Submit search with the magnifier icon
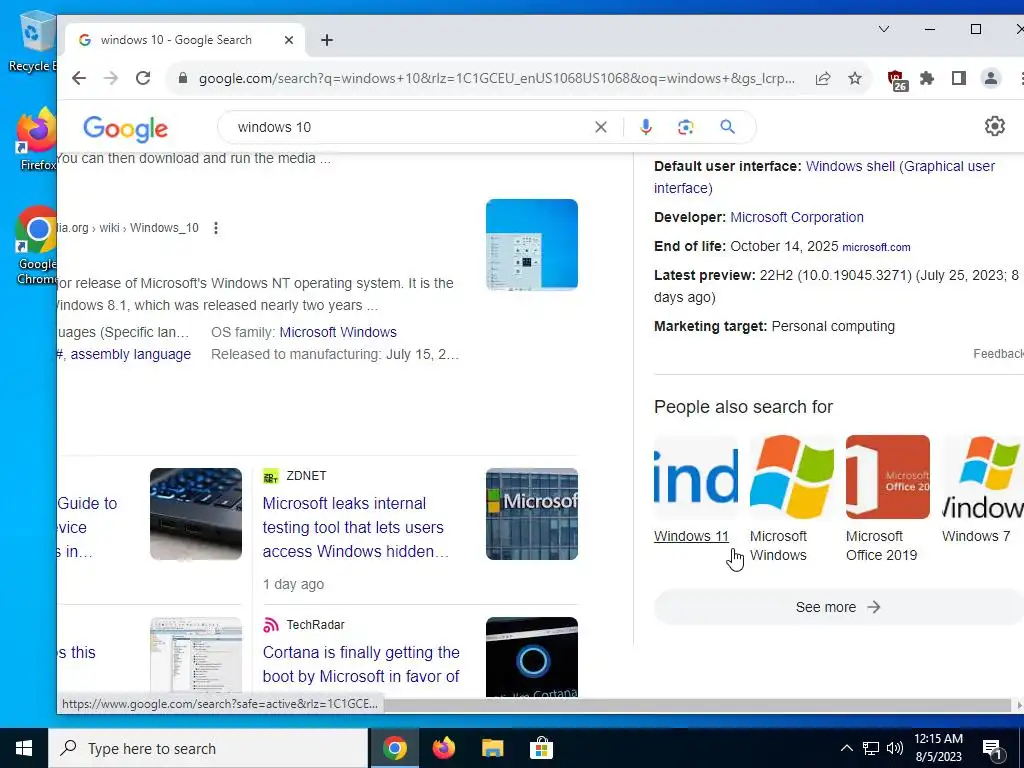 tap(728, 127)
